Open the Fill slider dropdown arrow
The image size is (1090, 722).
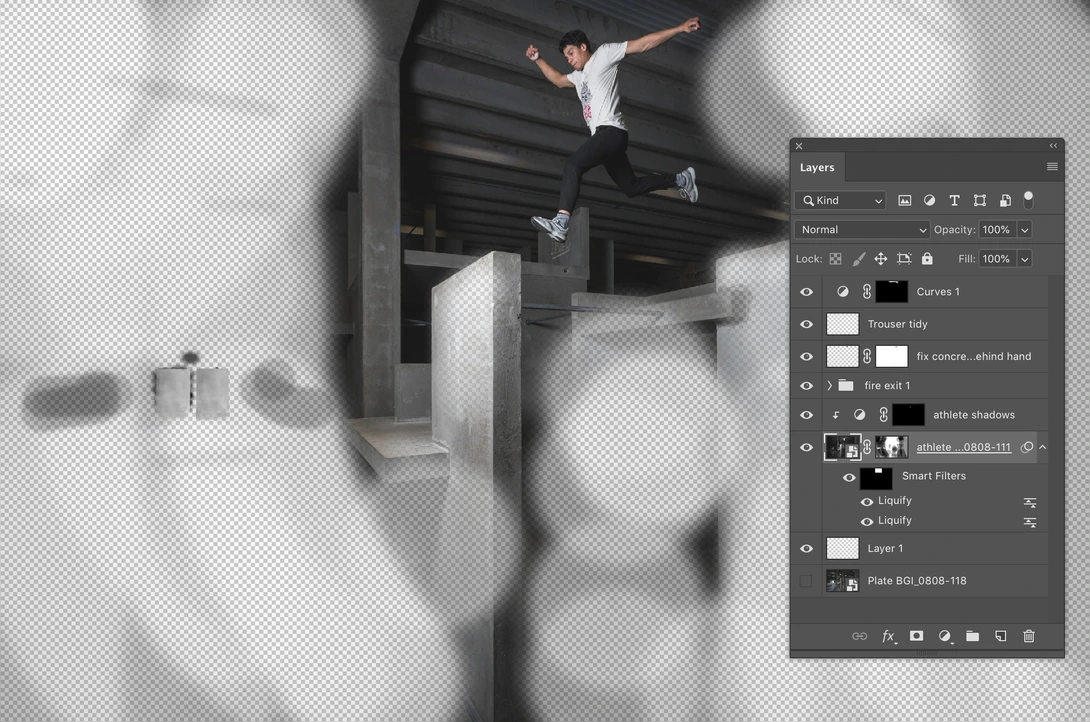point(1025,259)
